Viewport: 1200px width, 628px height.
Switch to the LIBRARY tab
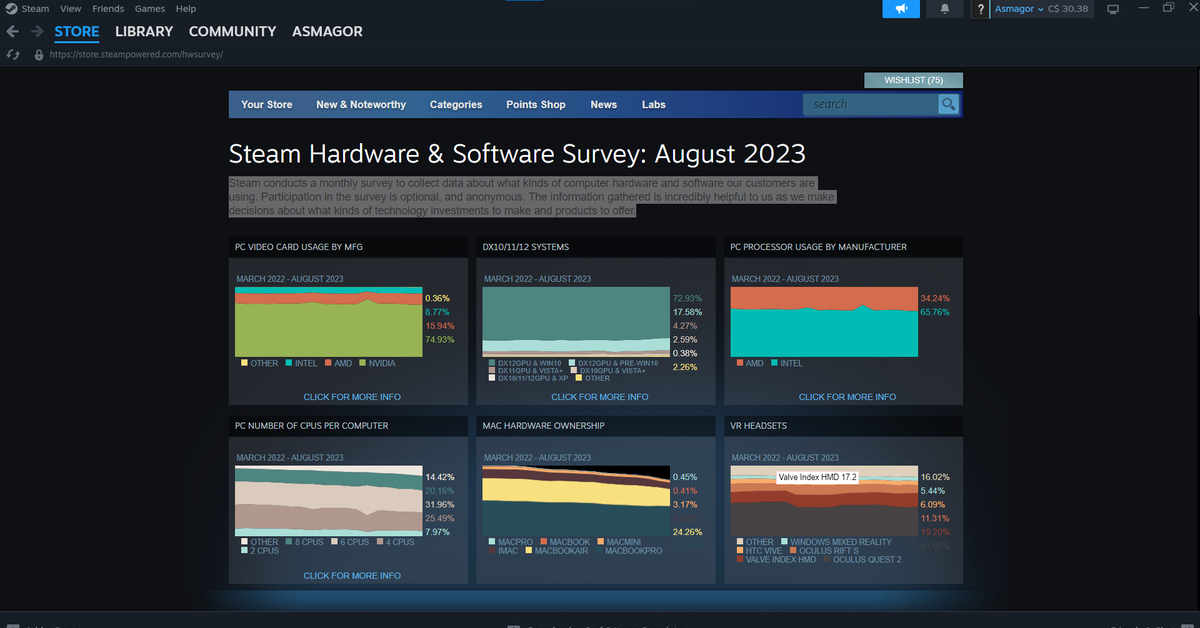[x=144, y=32]
